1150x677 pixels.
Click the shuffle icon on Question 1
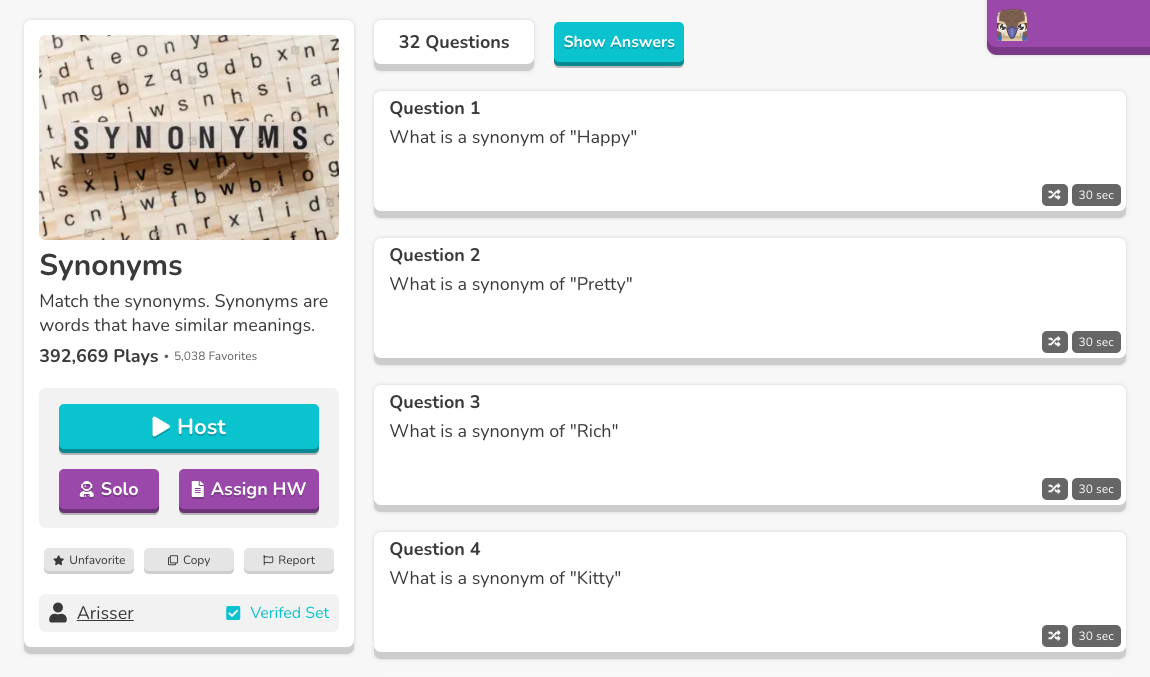(x=1054, y=195)
